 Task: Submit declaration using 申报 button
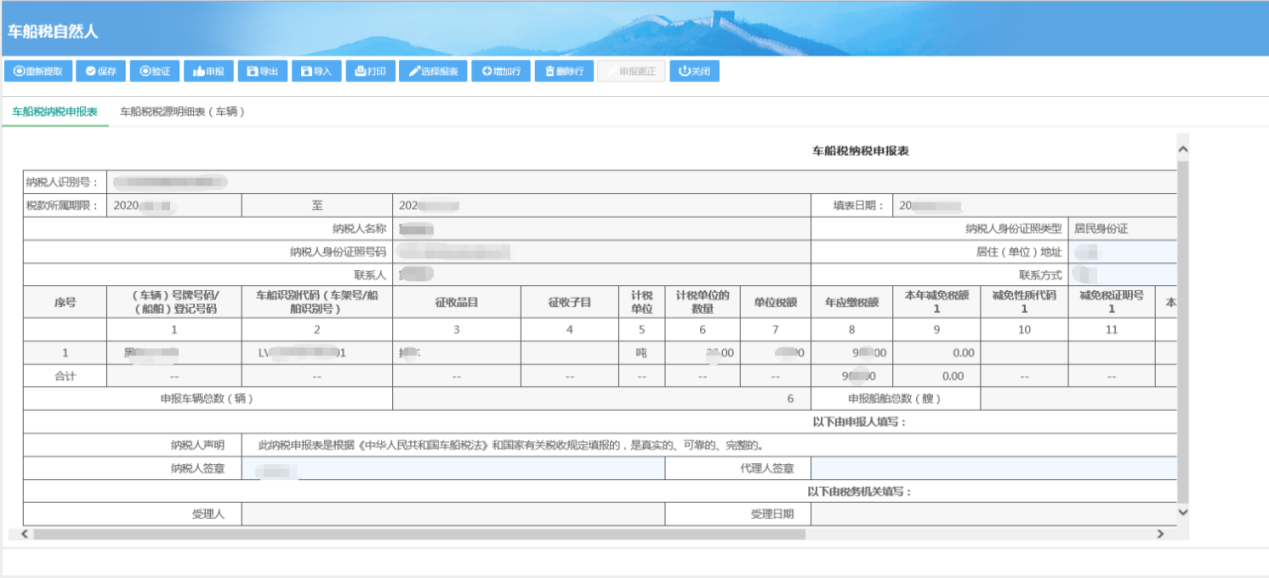[x=209, y=71]
